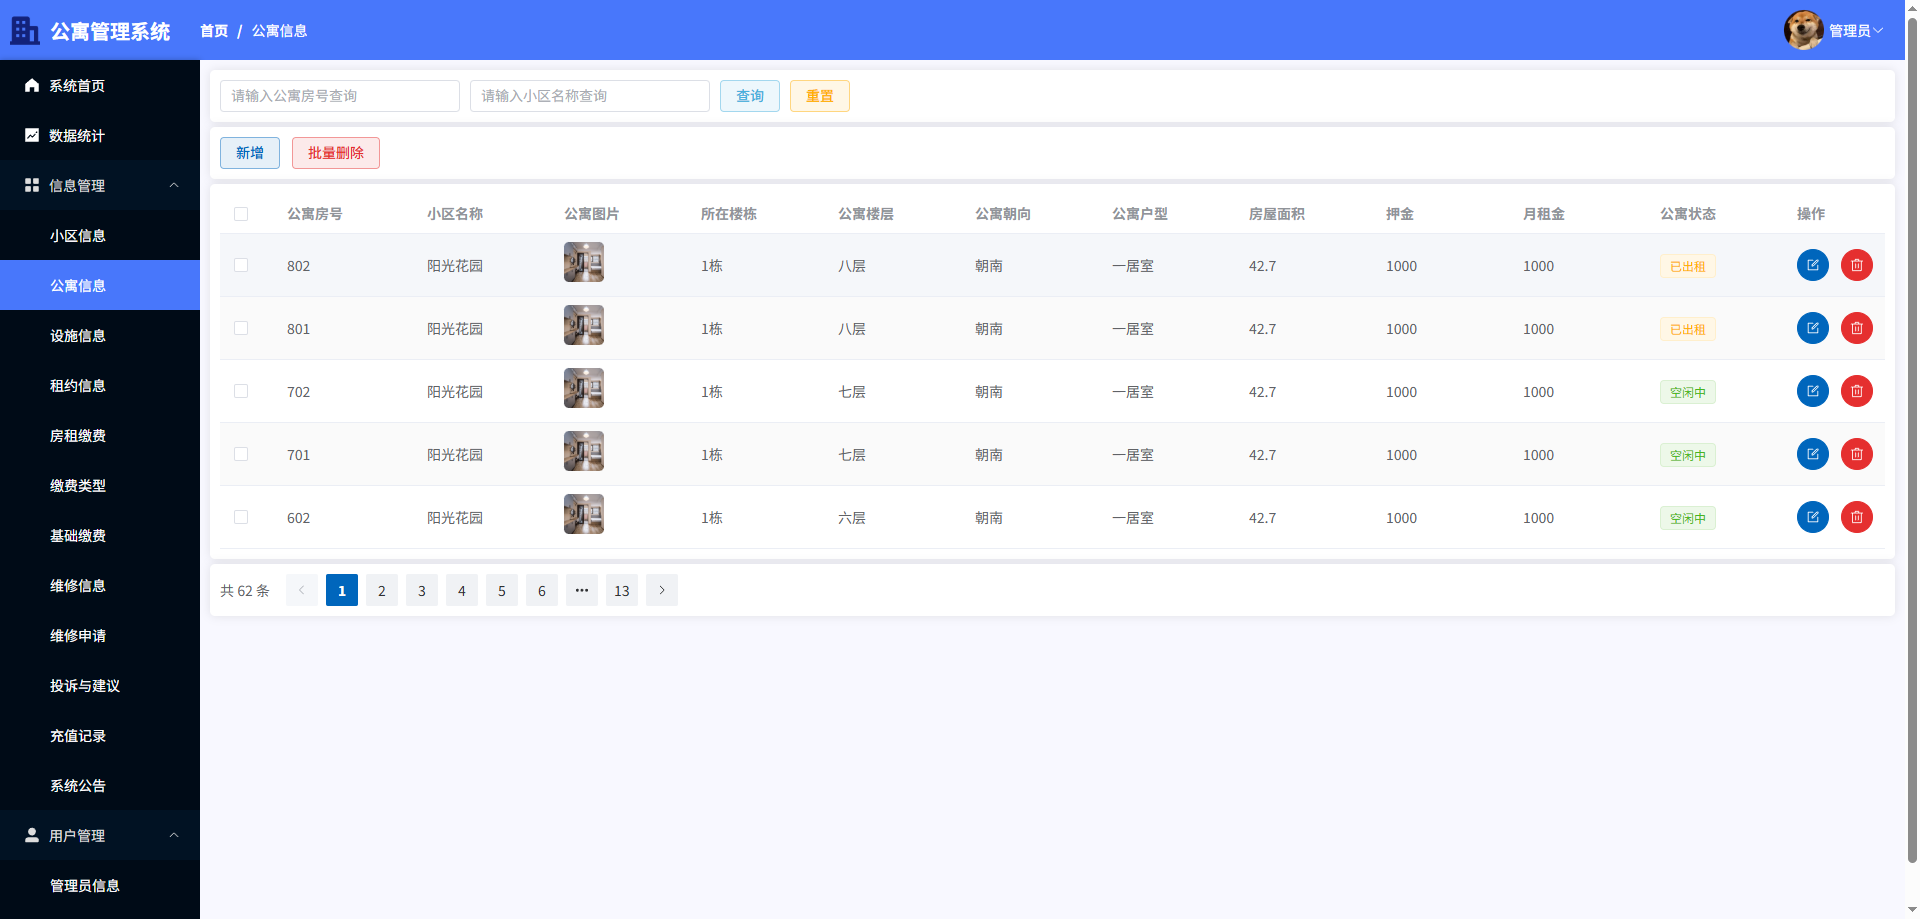Open 投诉与建议 in the sidebar
Screen dimensions: 1920x919
pos(100,685)
